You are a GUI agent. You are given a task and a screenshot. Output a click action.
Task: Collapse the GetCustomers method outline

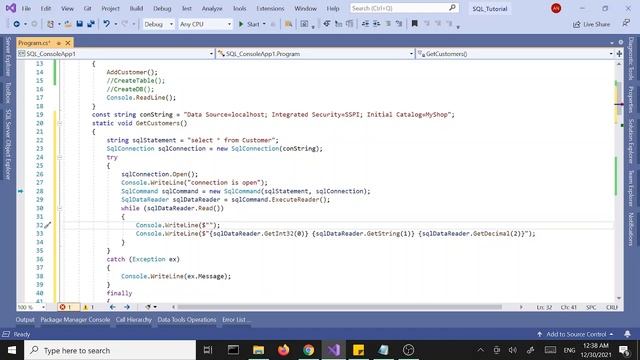pos(60,123)
